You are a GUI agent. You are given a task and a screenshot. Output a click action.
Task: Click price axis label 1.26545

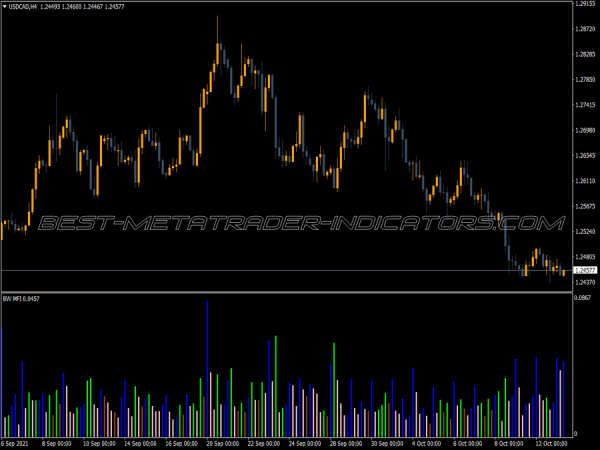(585, 156)
